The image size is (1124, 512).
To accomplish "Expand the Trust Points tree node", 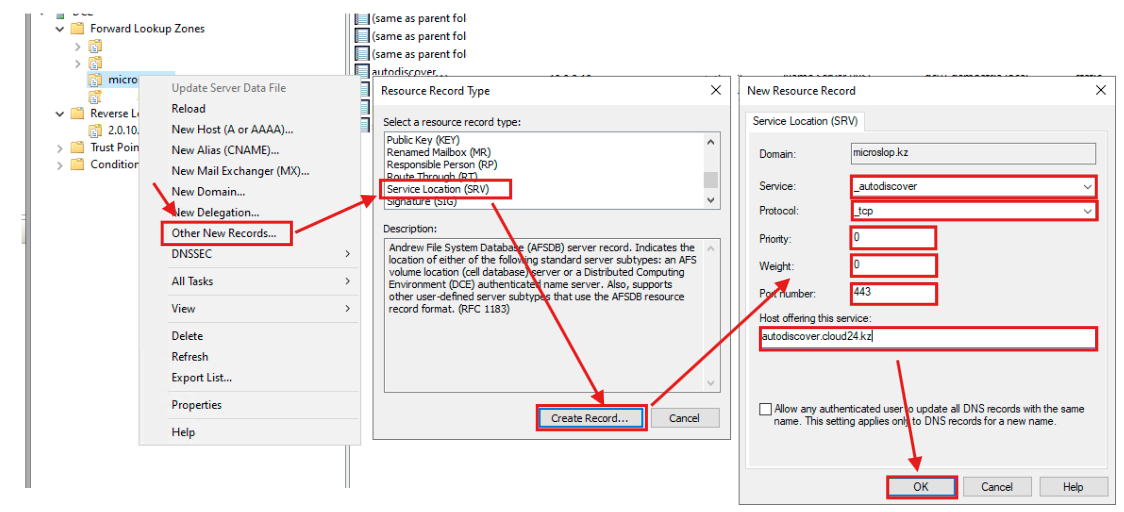I will tap(61, 147).
